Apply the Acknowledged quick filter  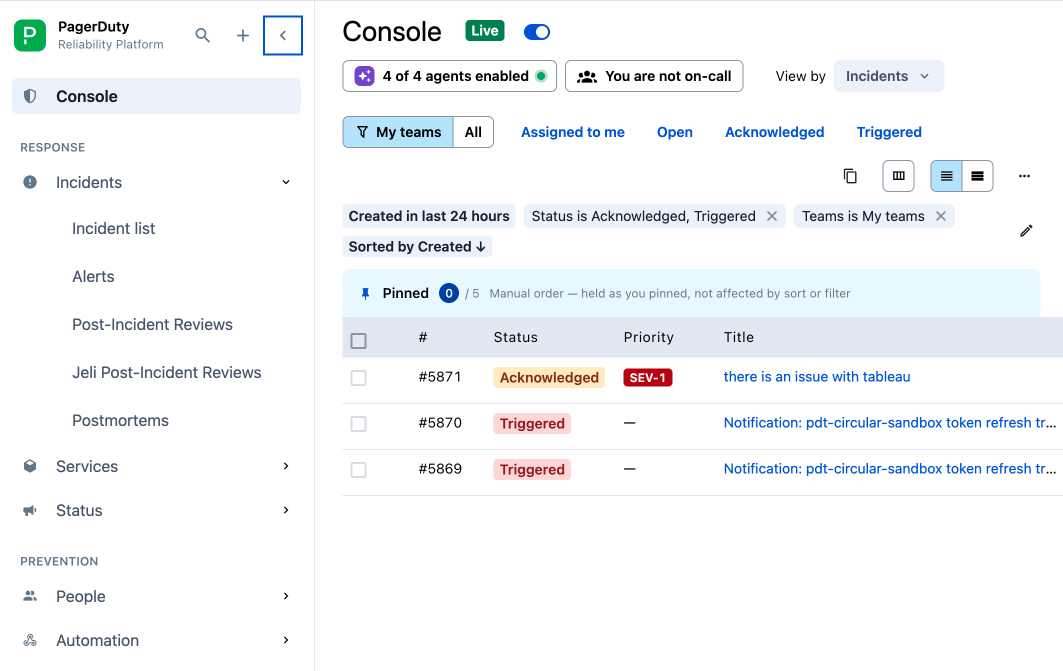775,132
